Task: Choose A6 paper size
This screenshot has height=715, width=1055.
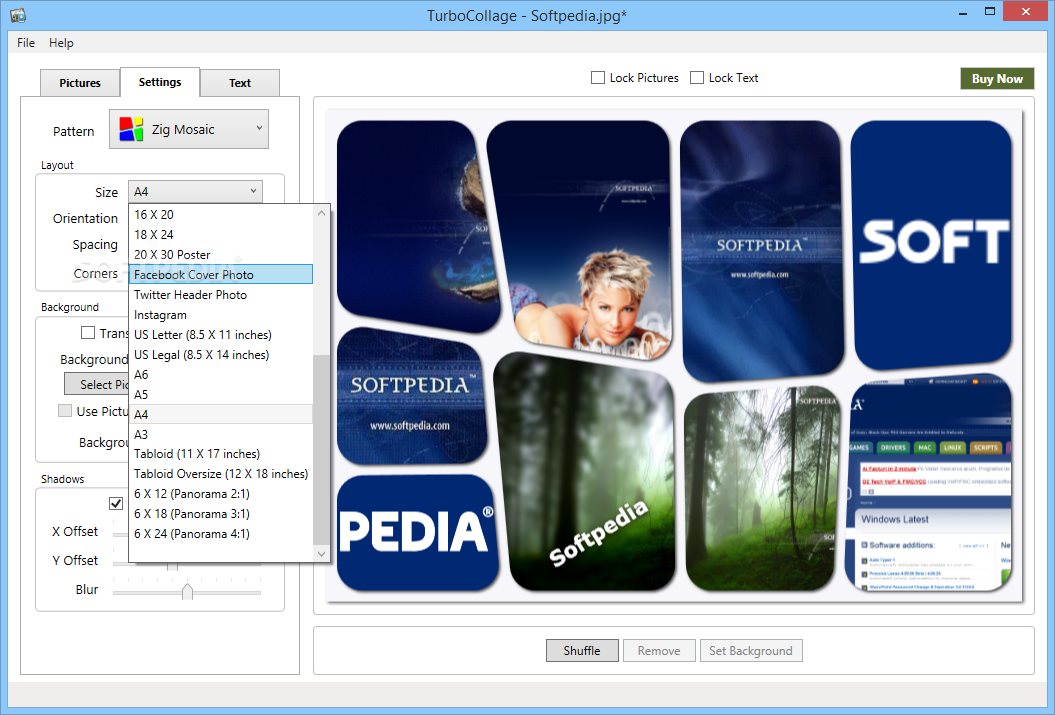Action: point(221,375)
